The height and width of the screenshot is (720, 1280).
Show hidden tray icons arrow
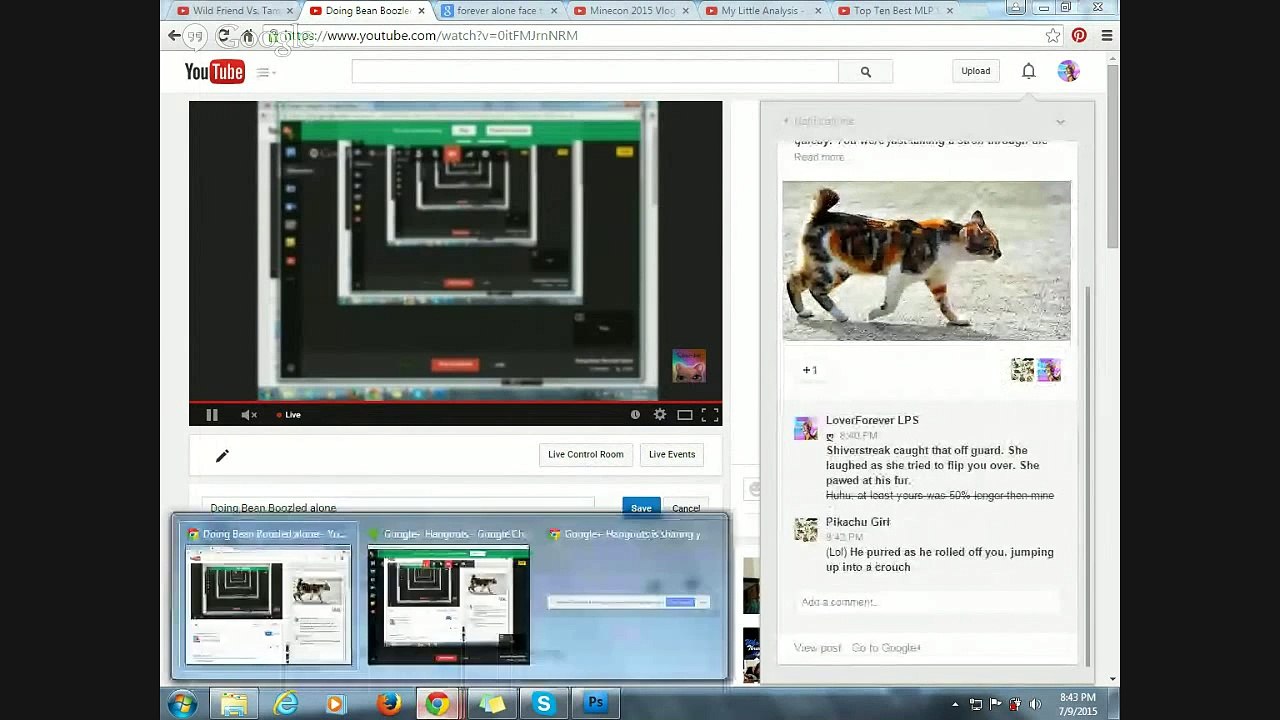pos(955,704)
